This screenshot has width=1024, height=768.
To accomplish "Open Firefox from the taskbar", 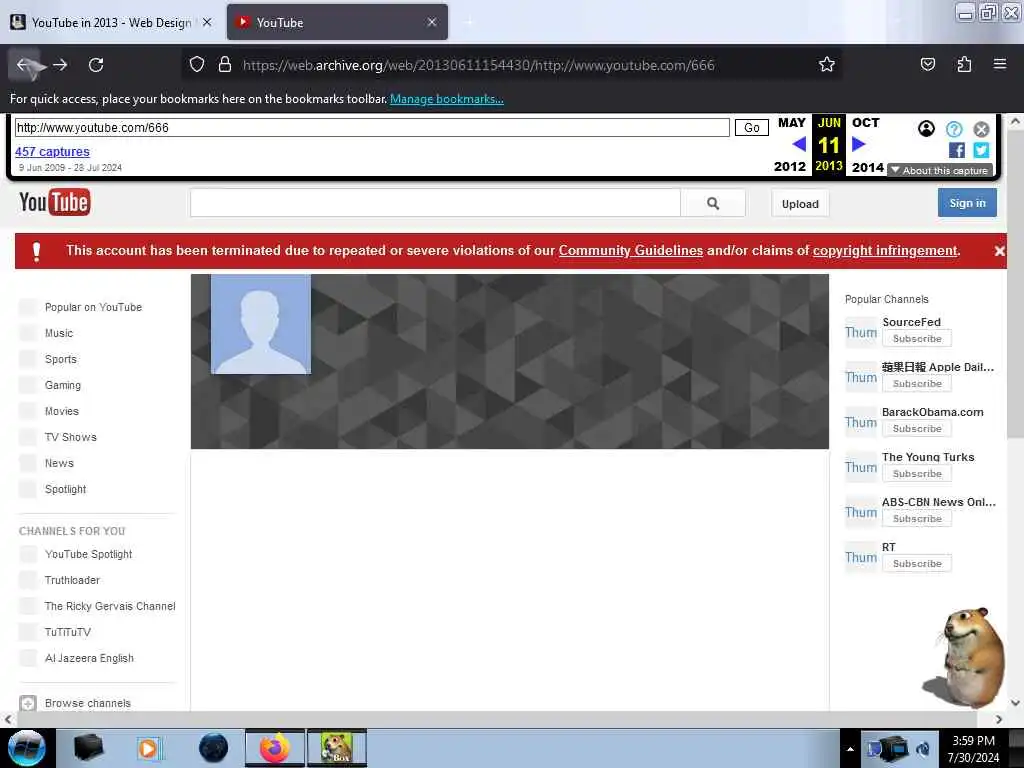I will (x=275, y=748).
